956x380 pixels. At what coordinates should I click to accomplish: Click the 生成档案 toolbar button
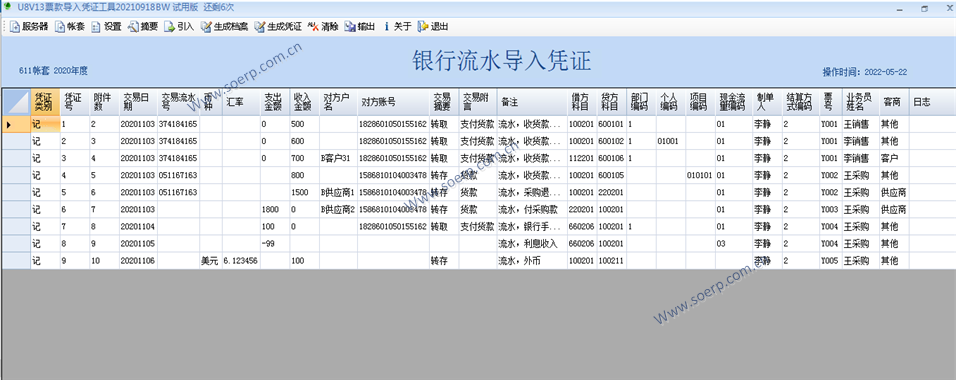click(x=224, y=27)
